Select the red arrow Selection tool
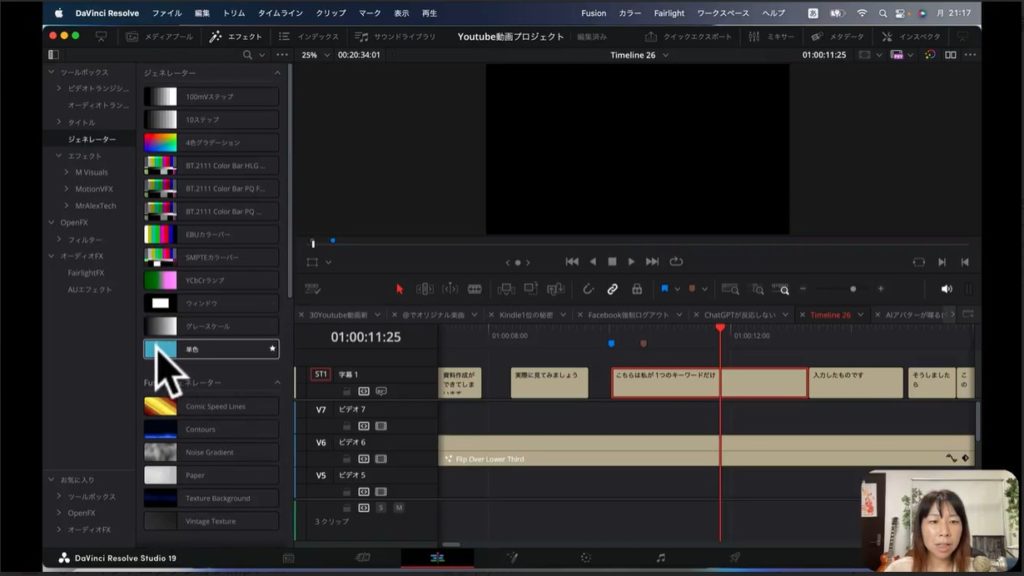This screenshot has width=1024, height=576. (x=399, y=289)
